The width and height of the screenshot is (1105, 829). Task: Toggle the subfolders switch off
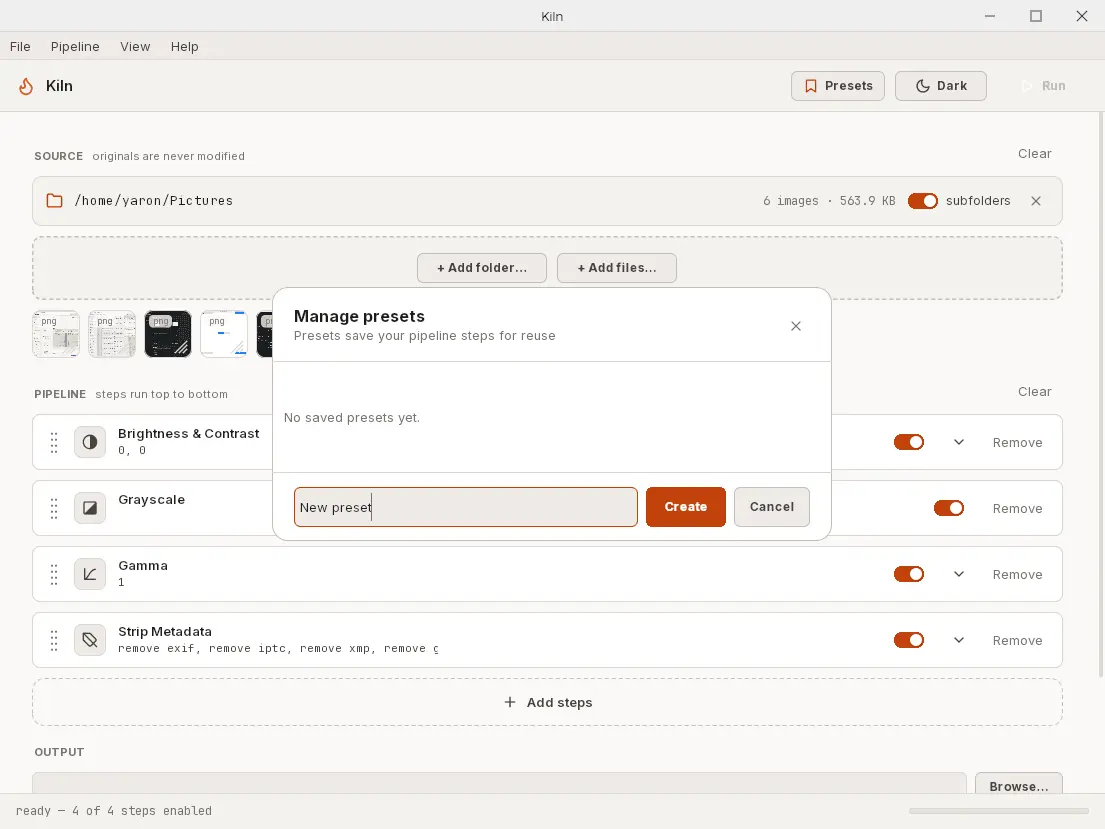point(922,201)
